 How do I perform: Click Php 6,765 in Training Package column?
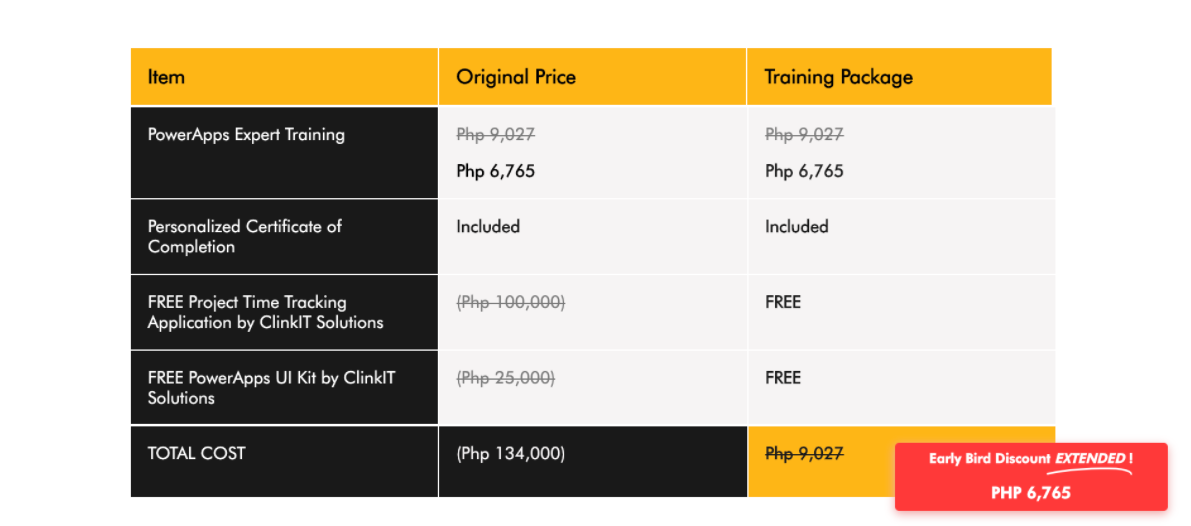pos(804,172)
